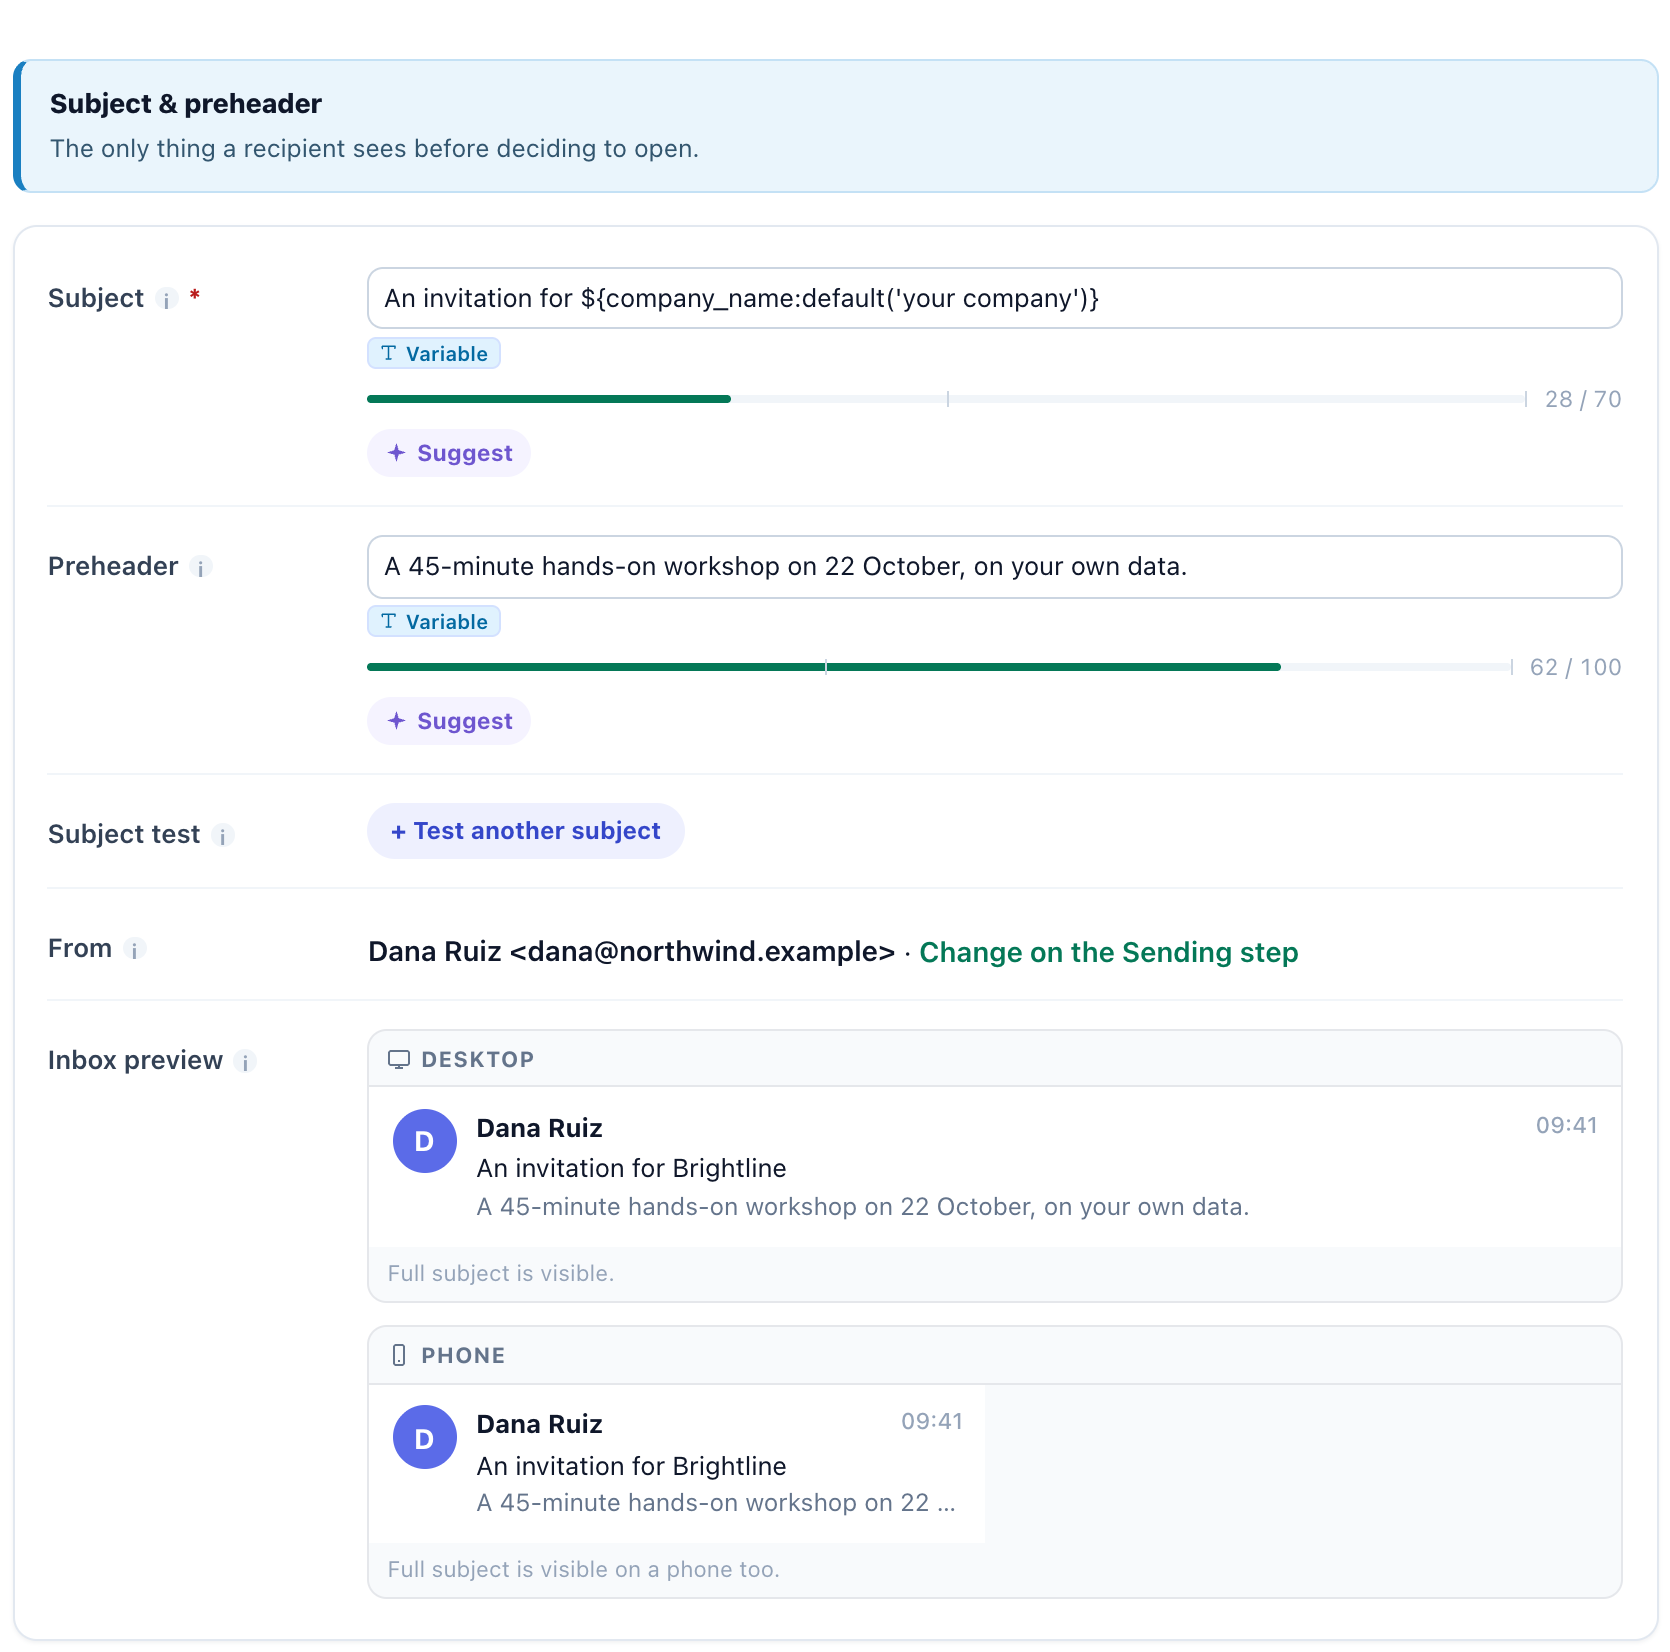1670x1652 pixels.
Task: Click the Preheader length progress bar
Action: pyautogui.click(x=940, y=667)
